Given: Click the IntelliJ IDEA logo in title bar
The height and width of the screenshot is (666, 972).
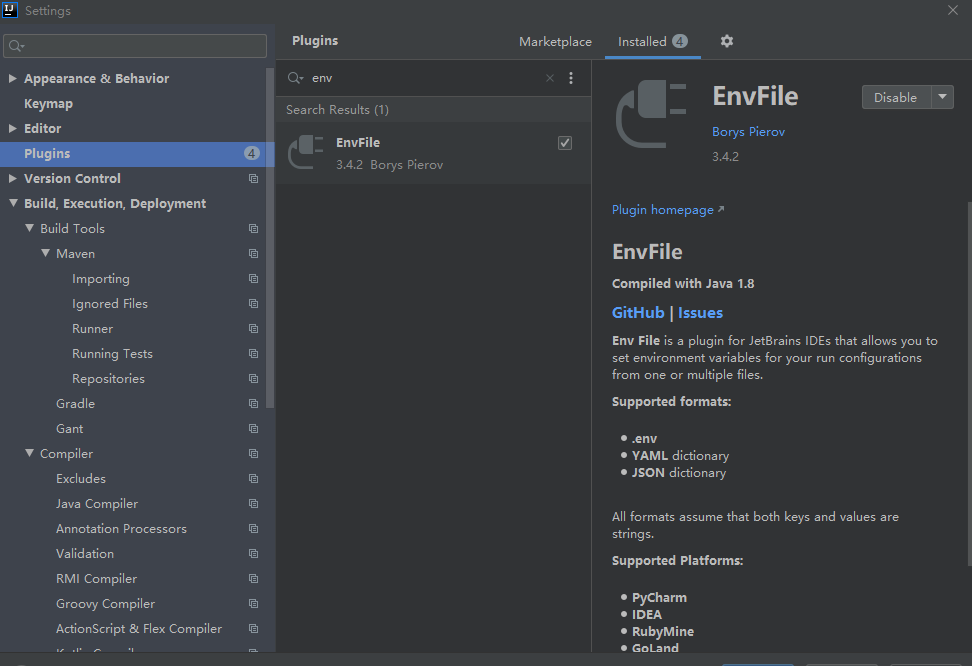Looking at the screenshot, I should coord(10,10).
